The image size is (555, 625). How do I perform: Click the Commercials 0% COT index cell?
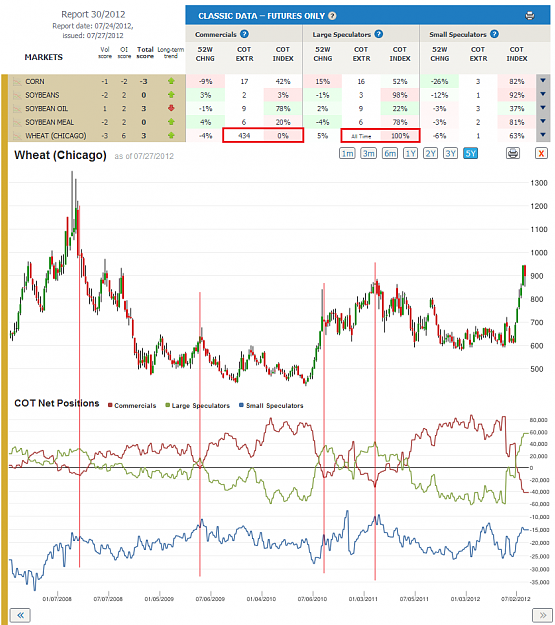pos(283,136)
